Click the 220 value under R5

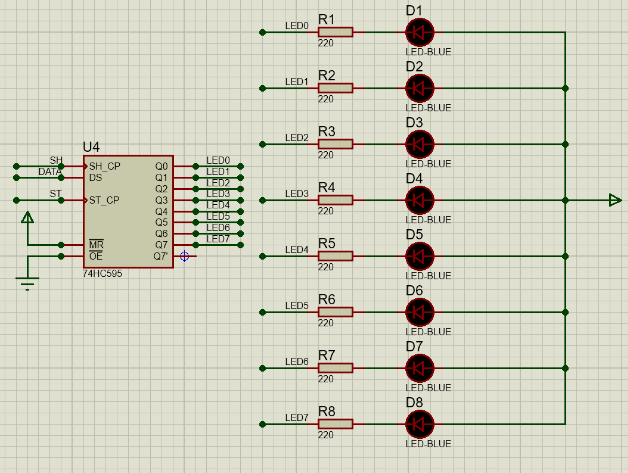[x=326, y=267]
